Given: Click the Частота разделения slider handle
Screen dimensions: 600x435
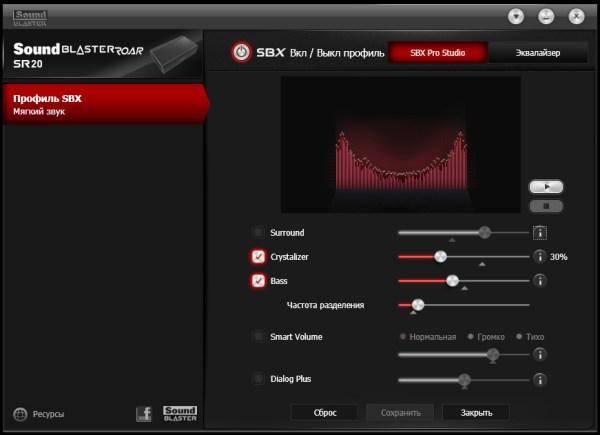Looking at the screenshot, I should (x=417, y=305).
